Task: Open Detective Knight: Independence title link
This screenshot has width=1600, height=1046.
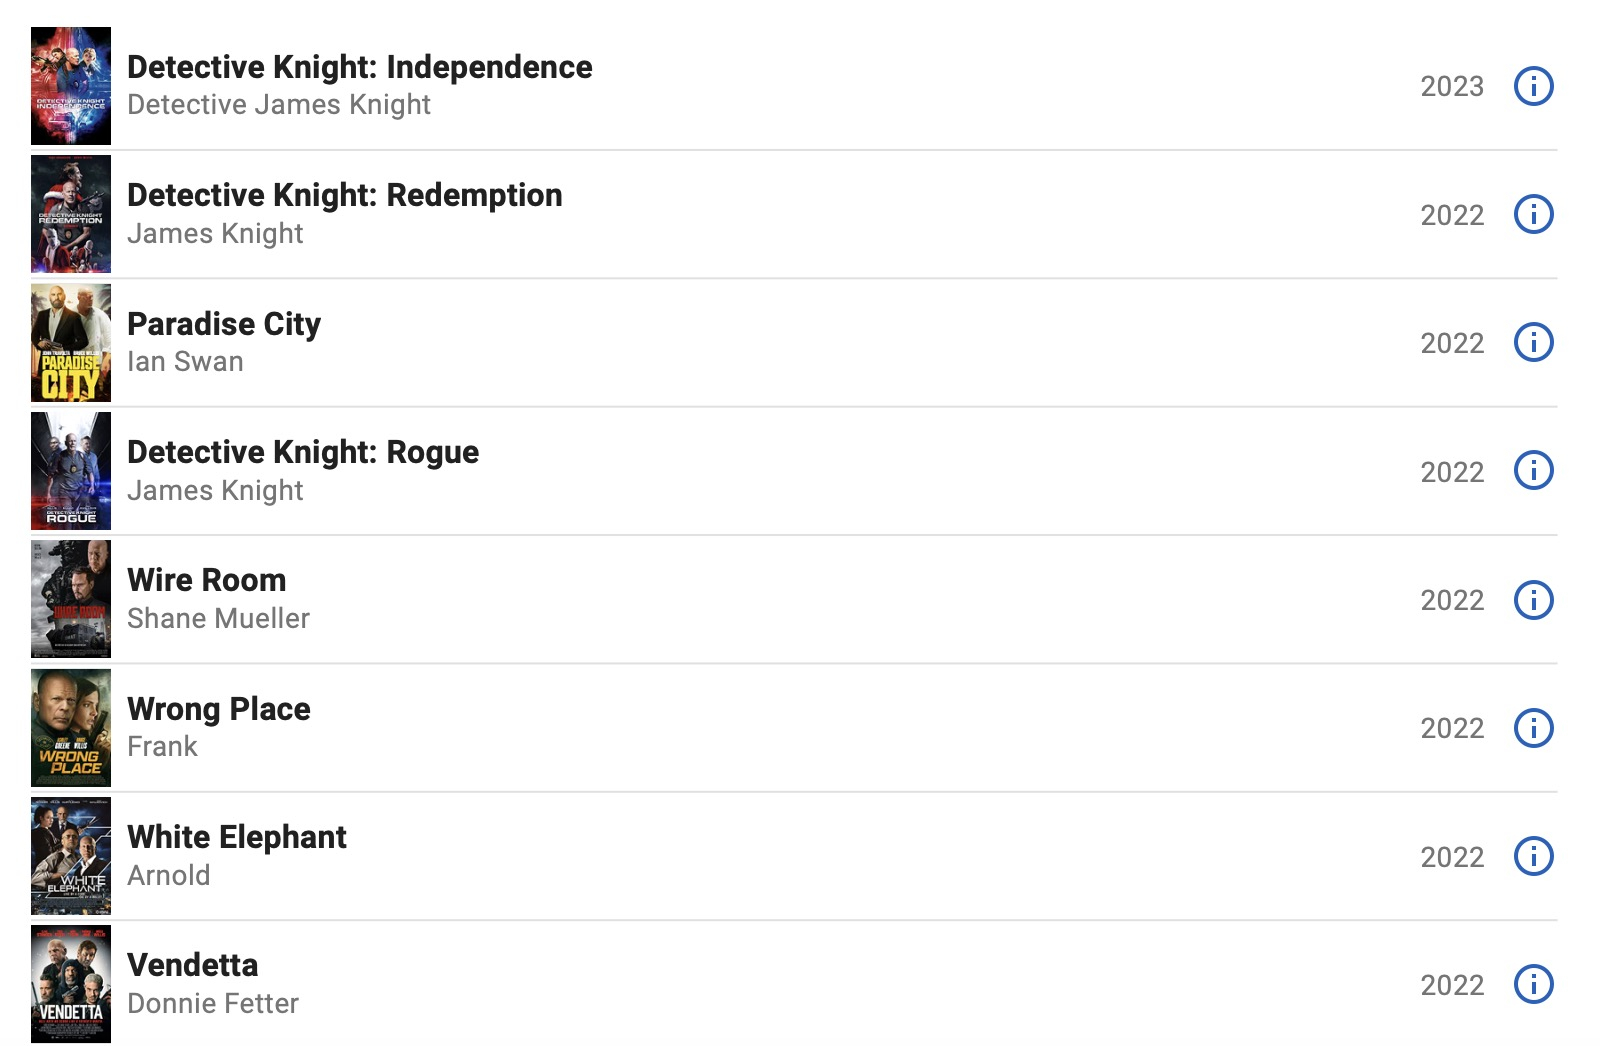Action: click(360, 67)
